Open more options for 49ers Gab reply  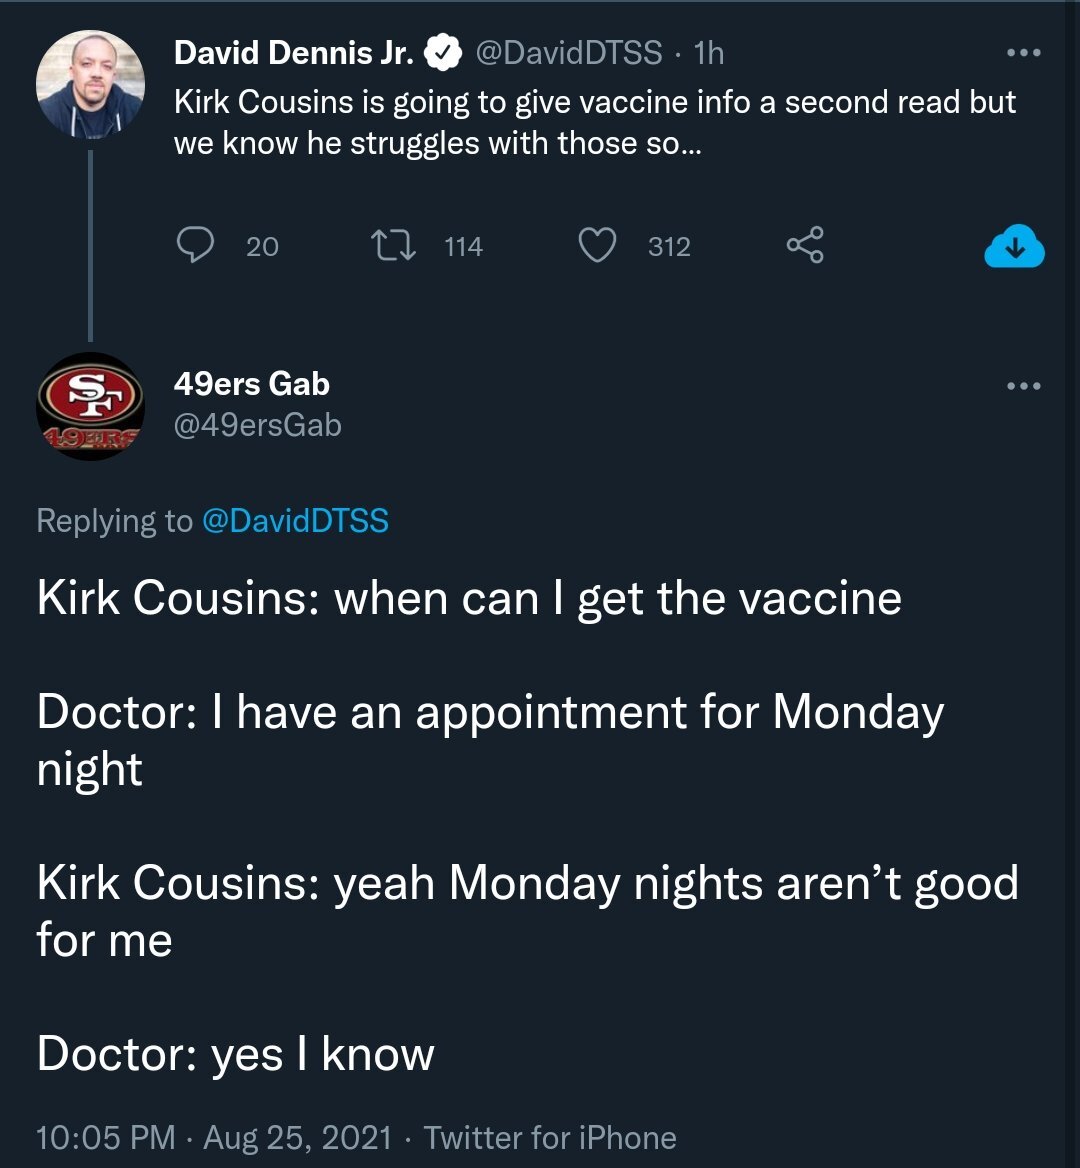[1023, 386]
